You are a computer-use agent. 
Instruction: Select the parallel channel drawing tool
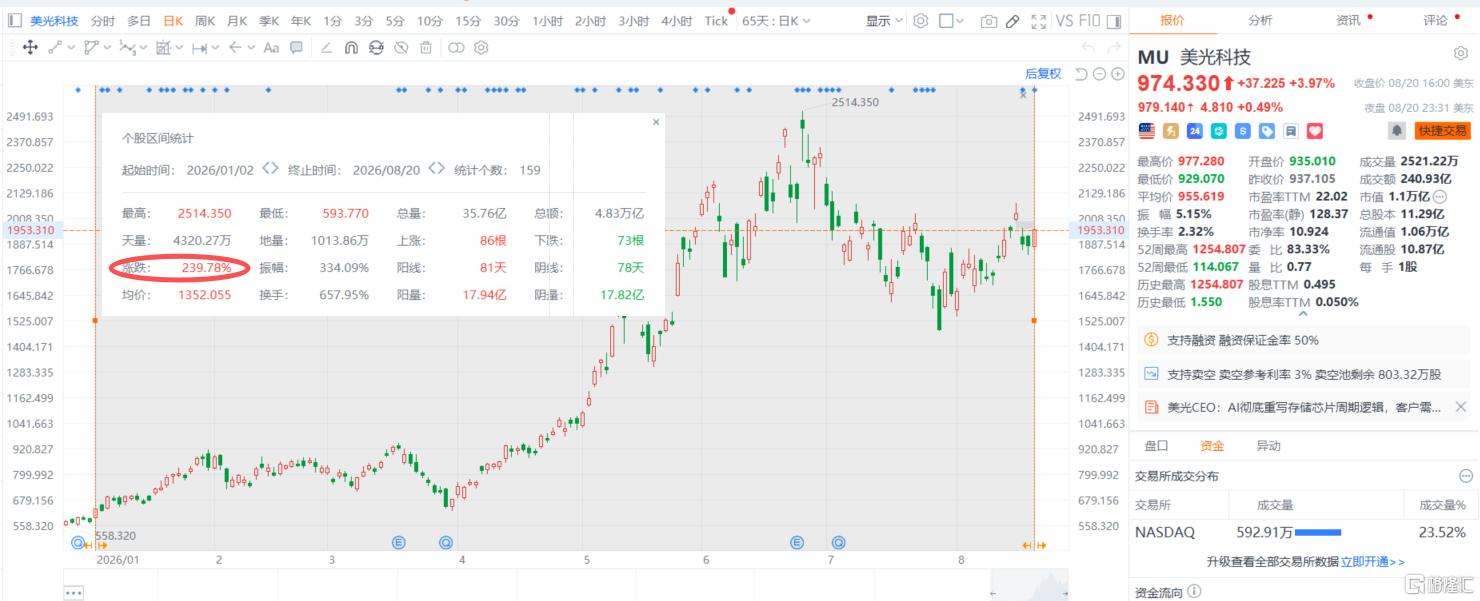[x=92, y=47]
